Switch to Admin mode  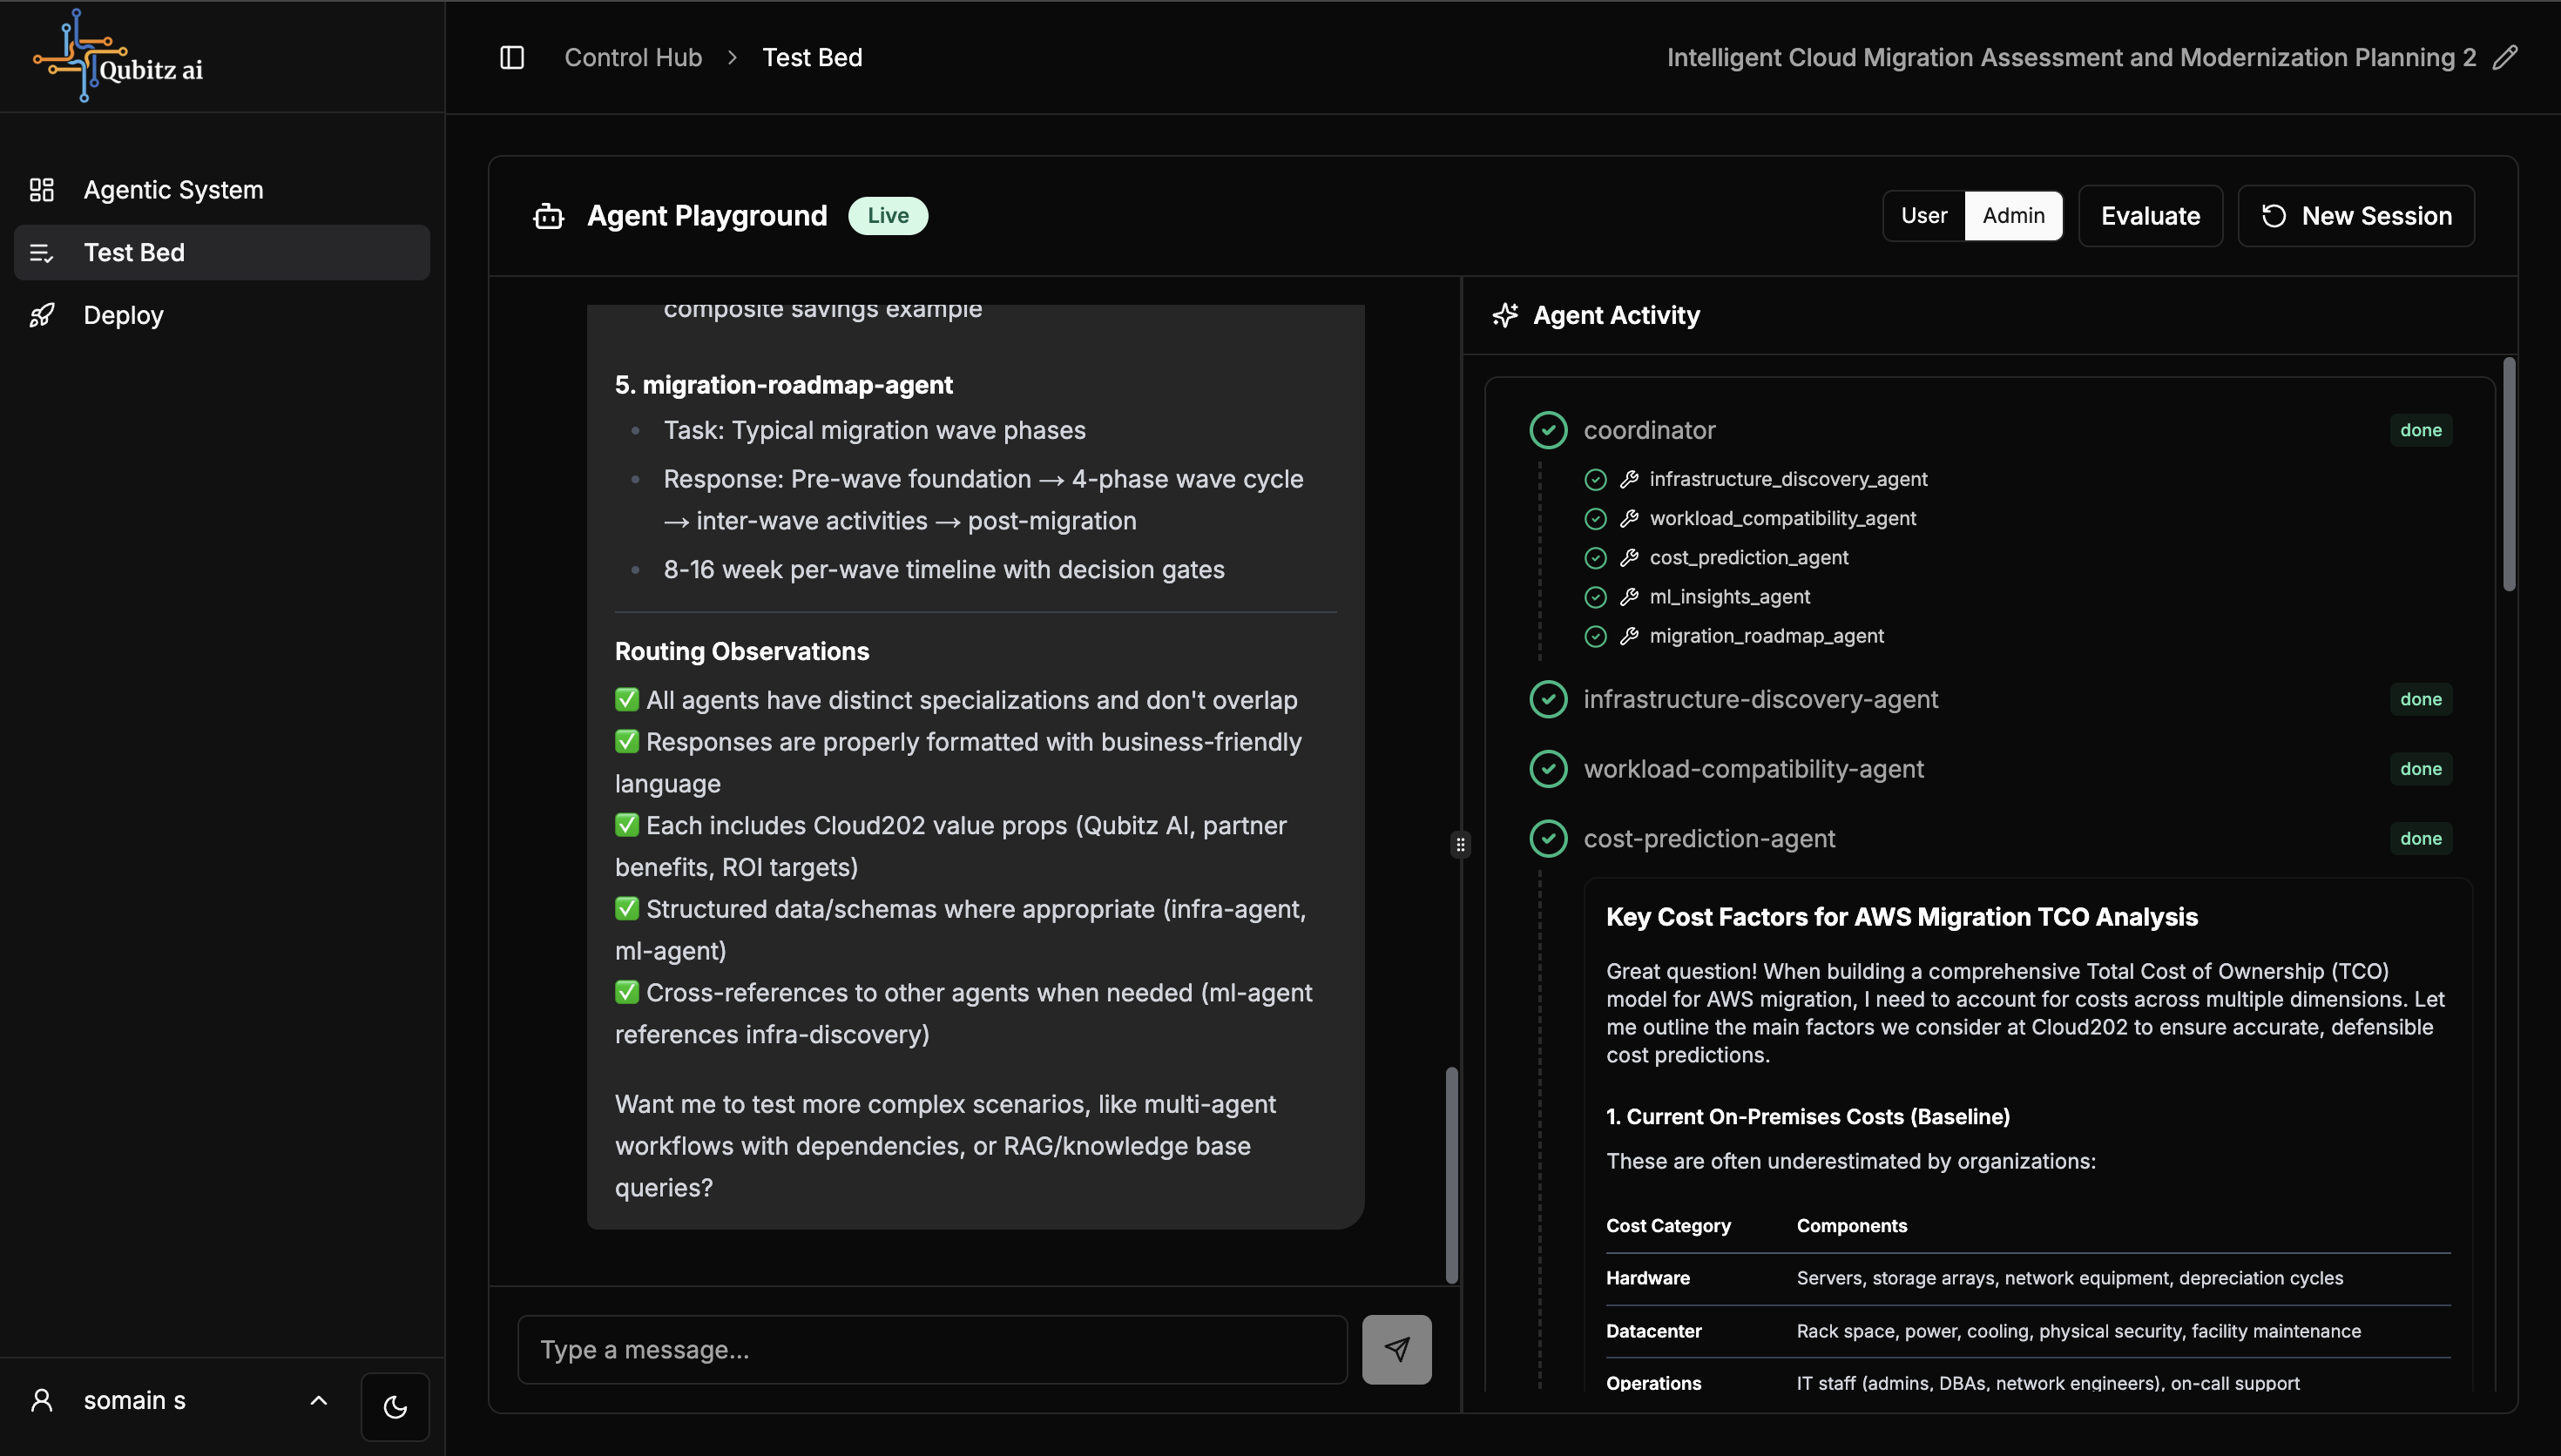click(2013, 216)
